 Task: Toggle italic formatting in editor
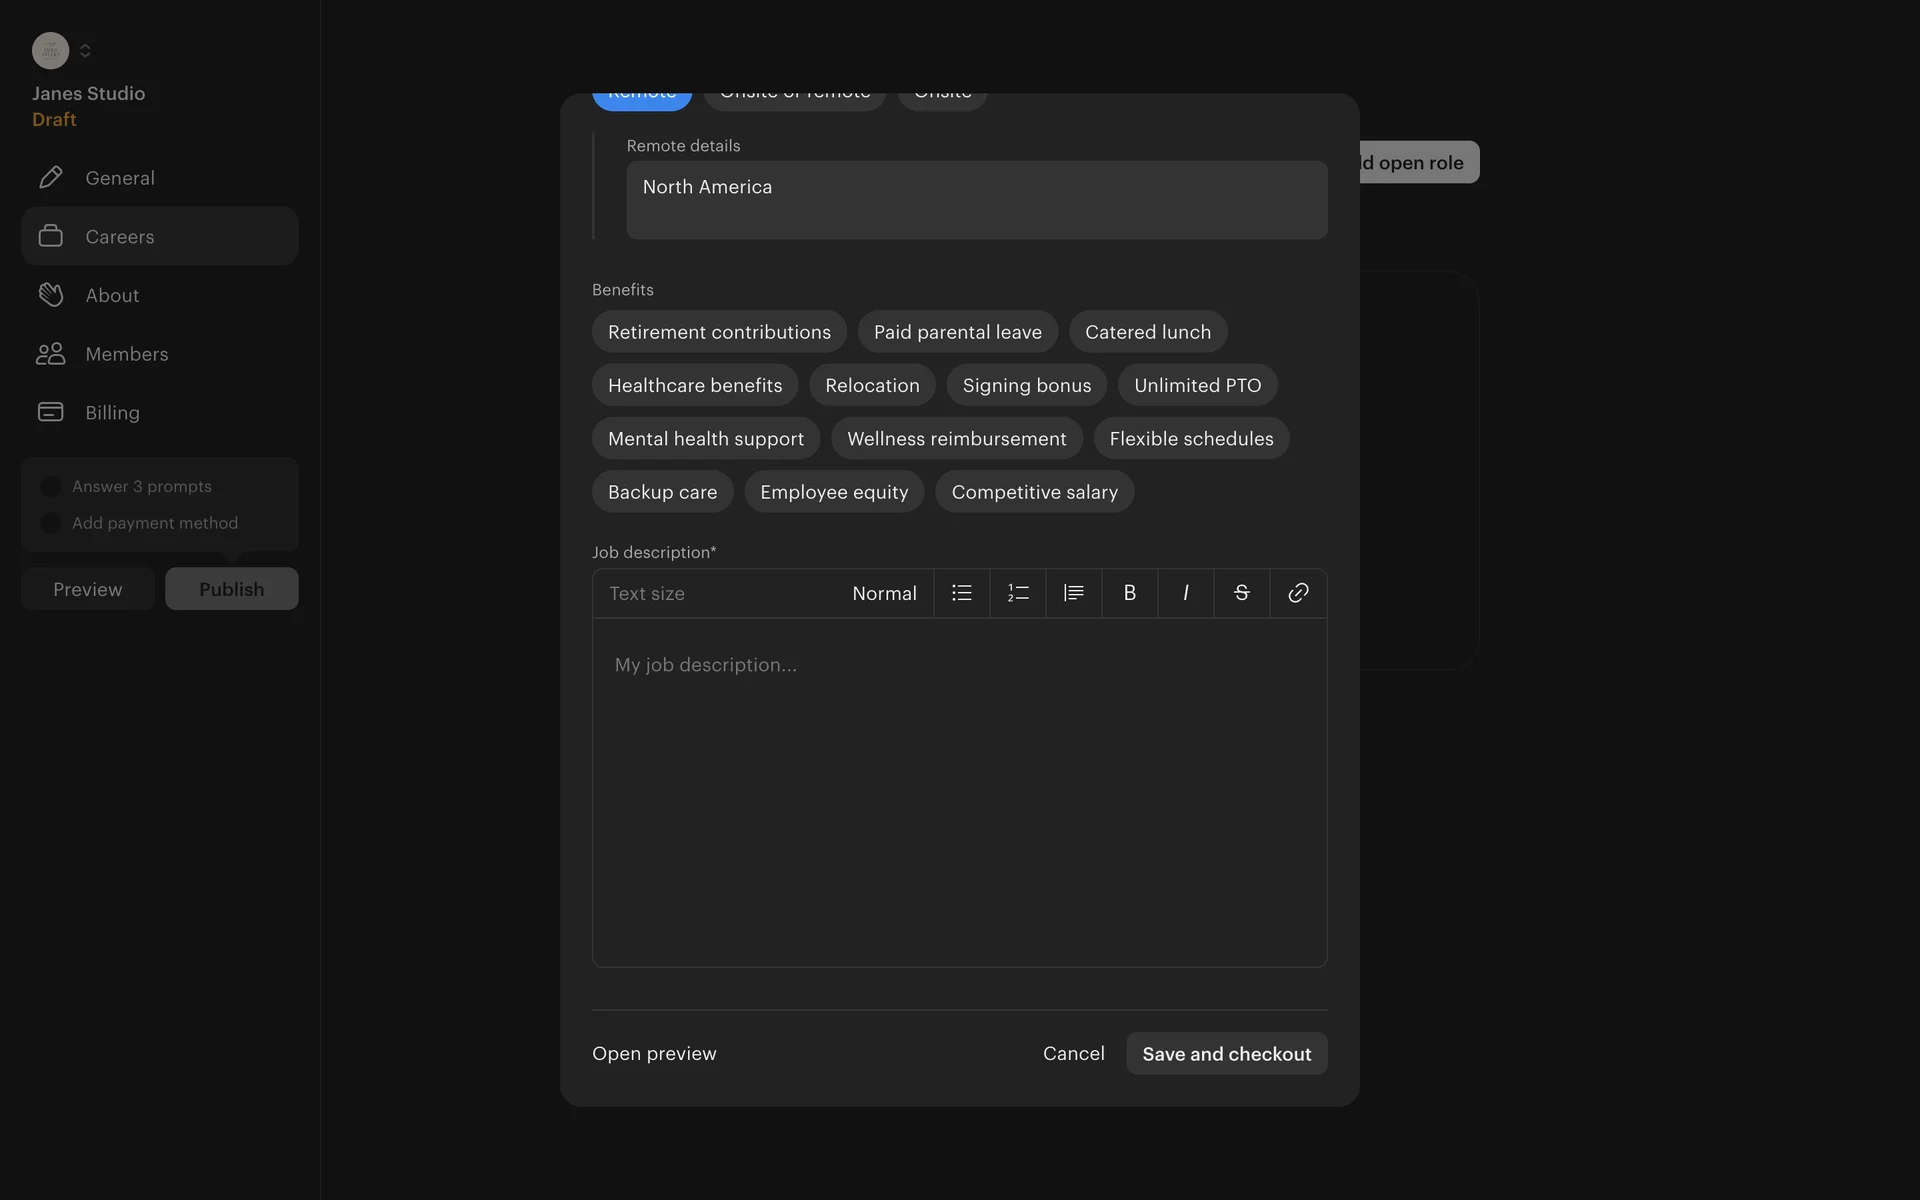1185,593
